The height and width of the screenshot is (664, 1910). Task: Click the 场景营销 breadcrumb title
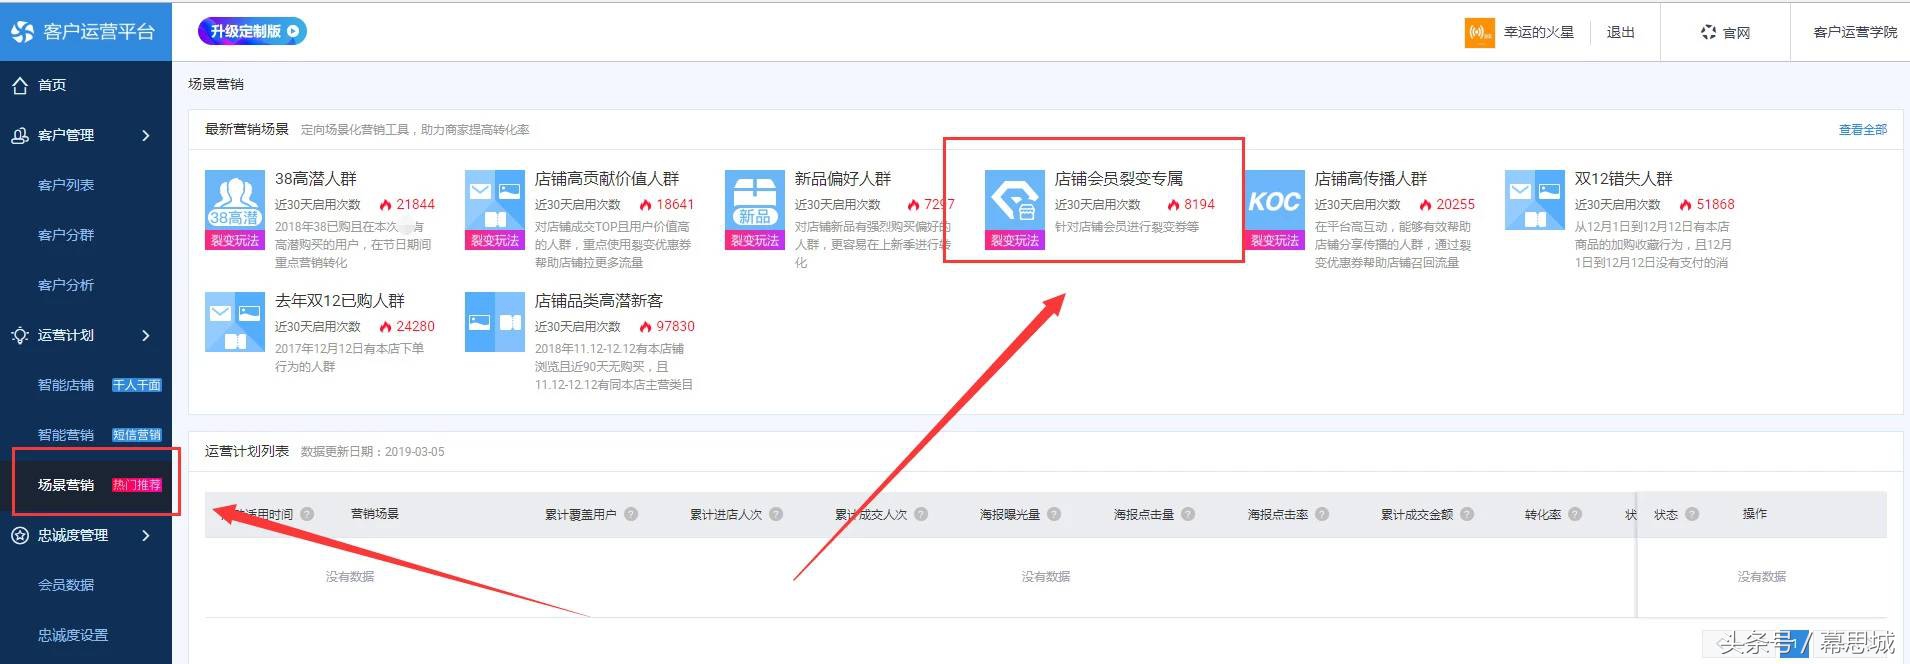pyautogui.click(x=216, y=84)
